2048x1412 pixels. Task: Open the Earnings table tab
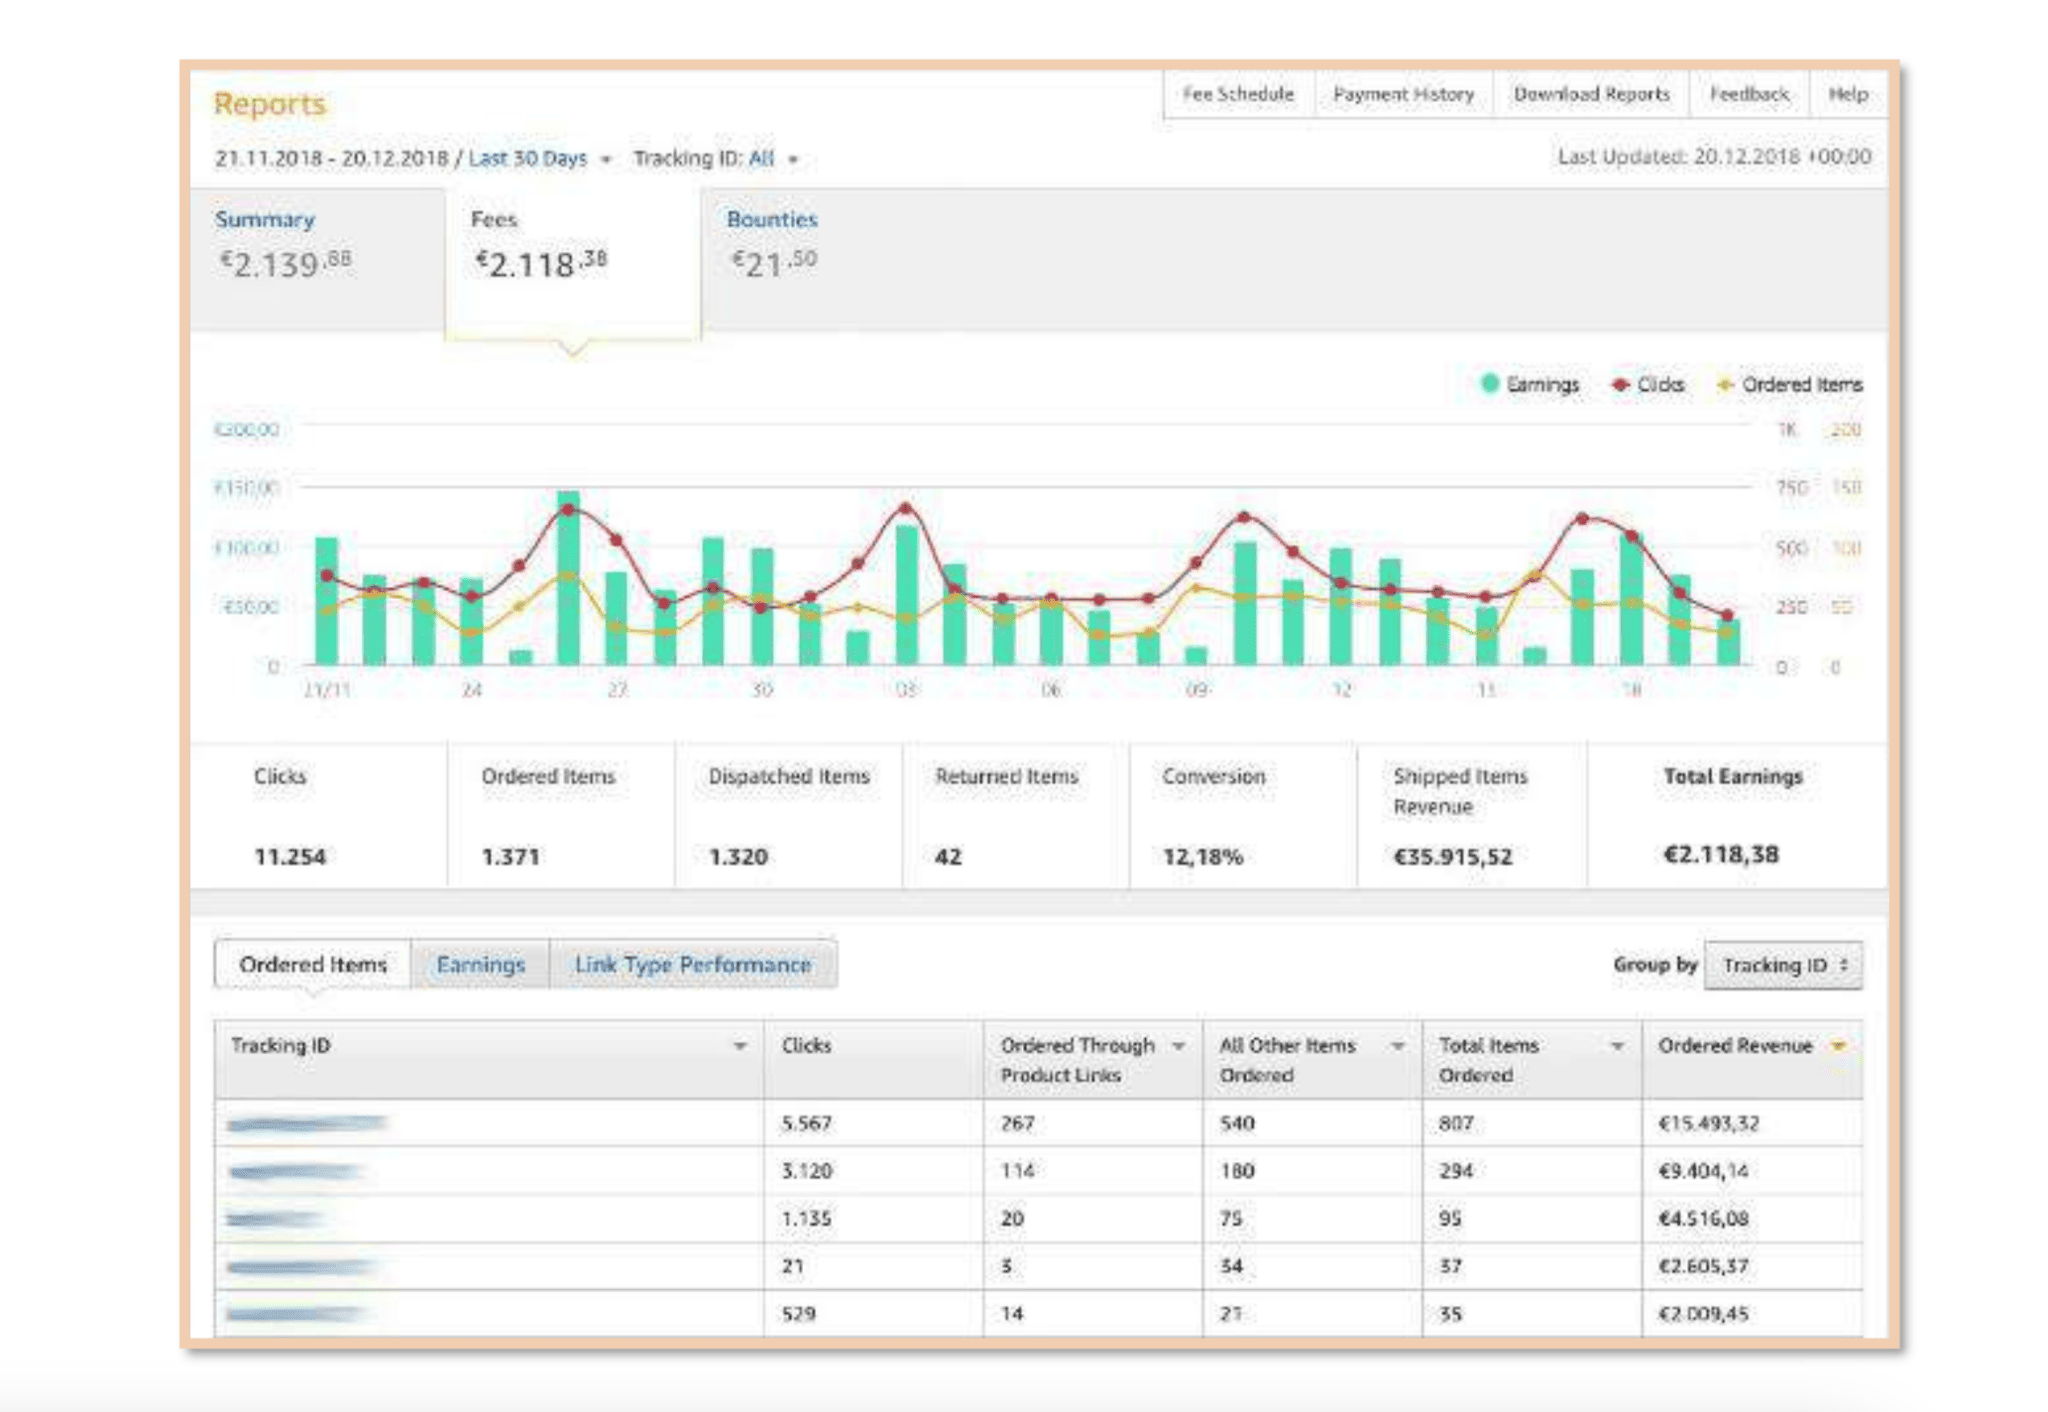tap(480, 965)
